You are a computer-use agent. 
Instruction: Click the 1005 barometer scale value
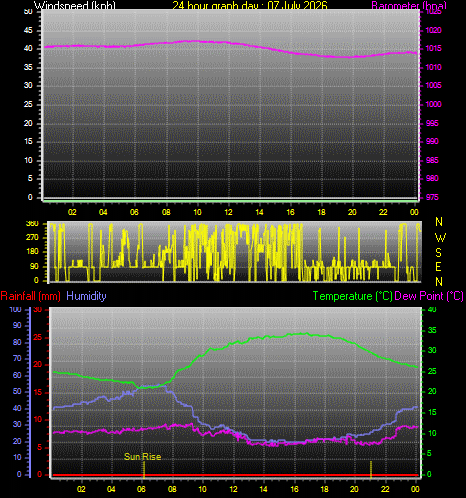433,85
